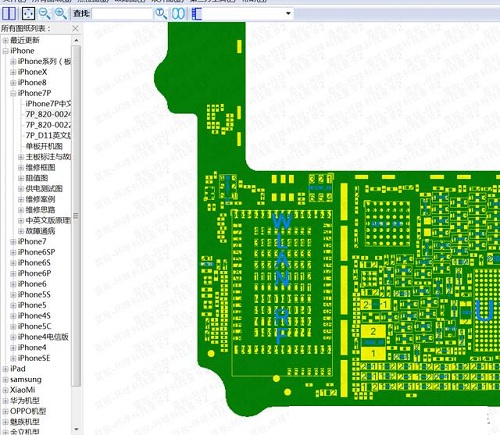Run the search magnifier beside the find box

pos(161,14)
